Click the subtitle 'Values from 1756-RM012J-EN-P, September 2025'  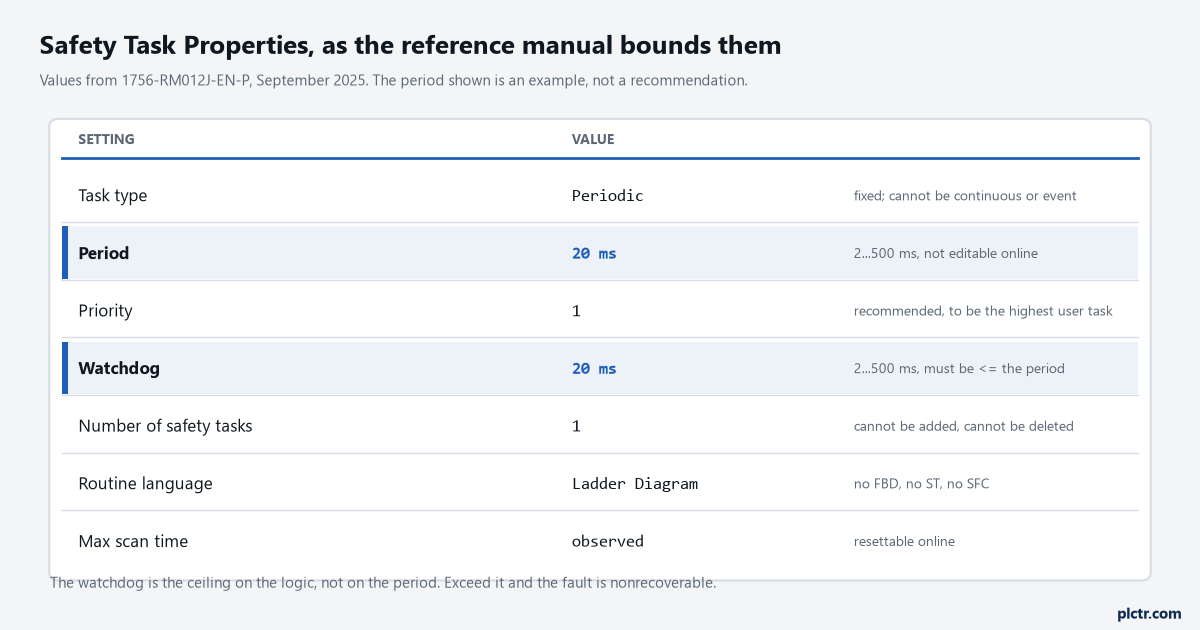[x=205, y=81]
